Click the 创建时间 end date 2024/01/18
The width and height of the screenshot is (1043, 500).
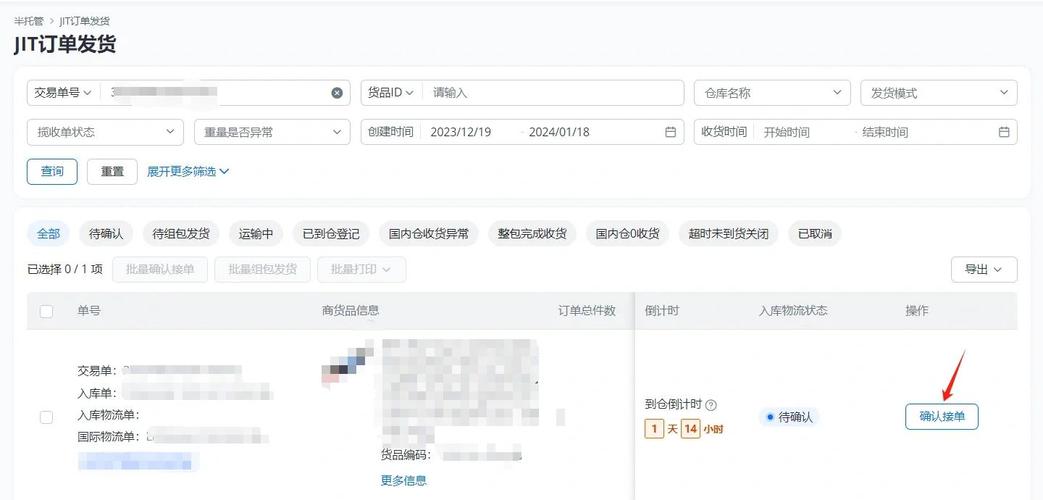pyautogui.click(x=559, y=132)
